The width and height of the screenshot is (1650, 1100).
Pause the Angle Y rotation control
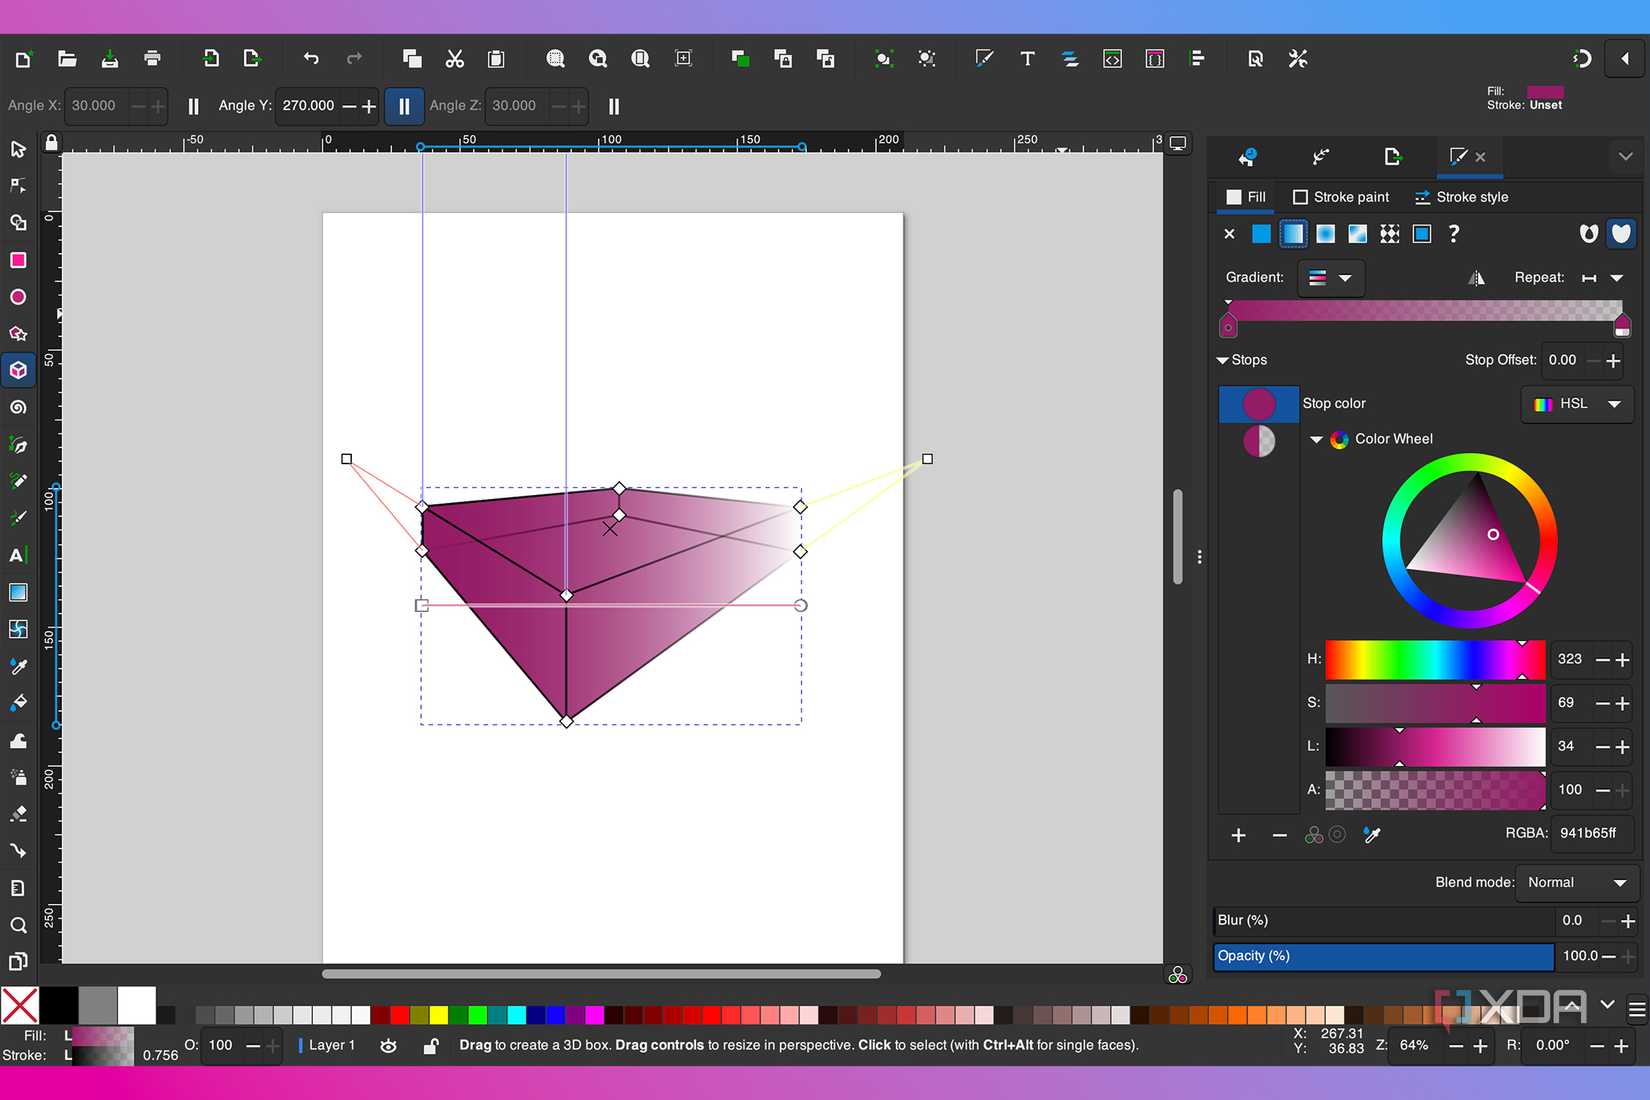404,106
